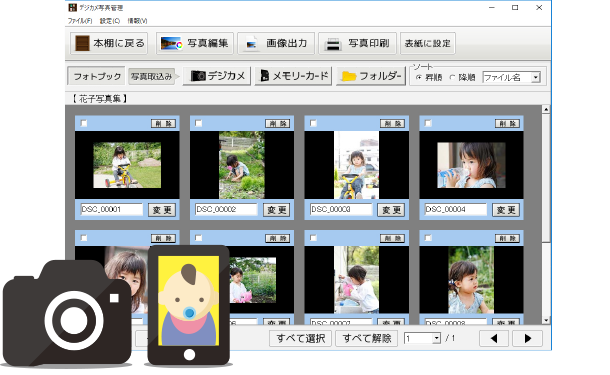Click 変更 next to DSC_00002
This screenshot has width=610, height=375.
[x=277, y=210]
